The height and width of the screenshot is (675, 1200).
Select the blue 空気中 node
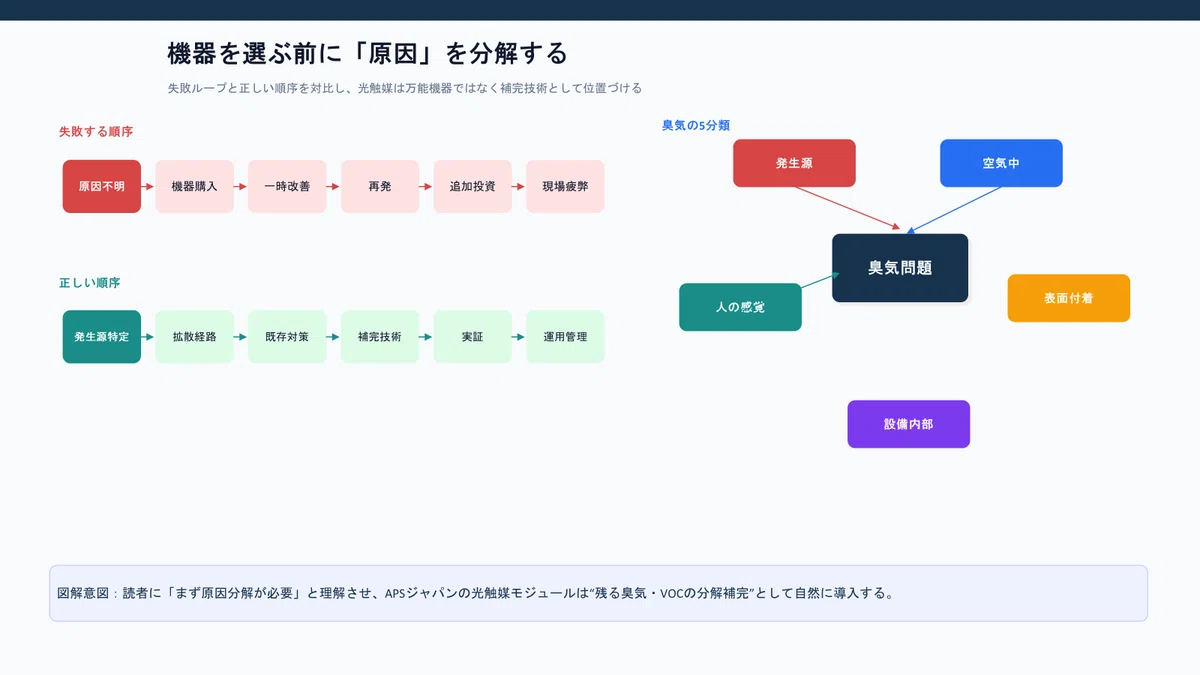pos(1001,163)
